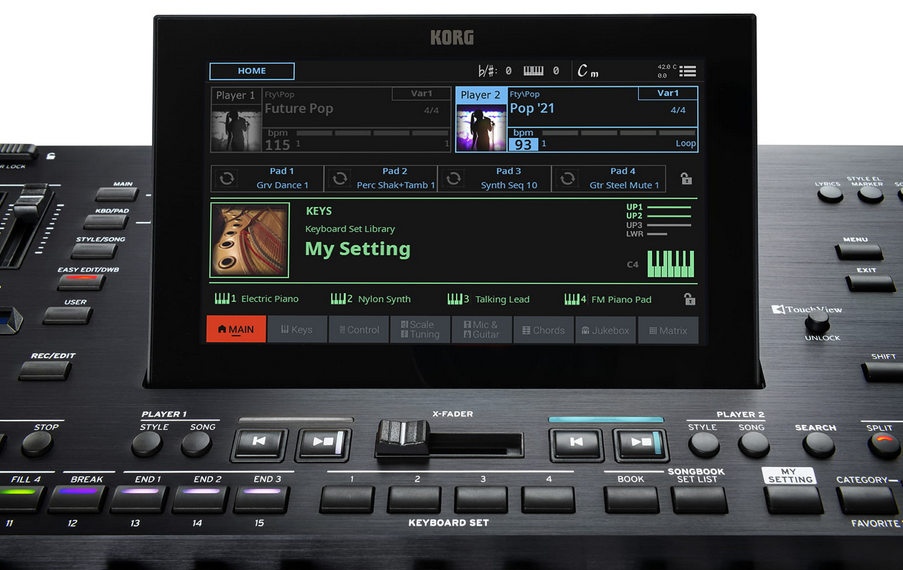The height and width of the screenshot is (570, 903).
Task: Push the Player 1 STYLE button
Action: click(x=147, y=444)
